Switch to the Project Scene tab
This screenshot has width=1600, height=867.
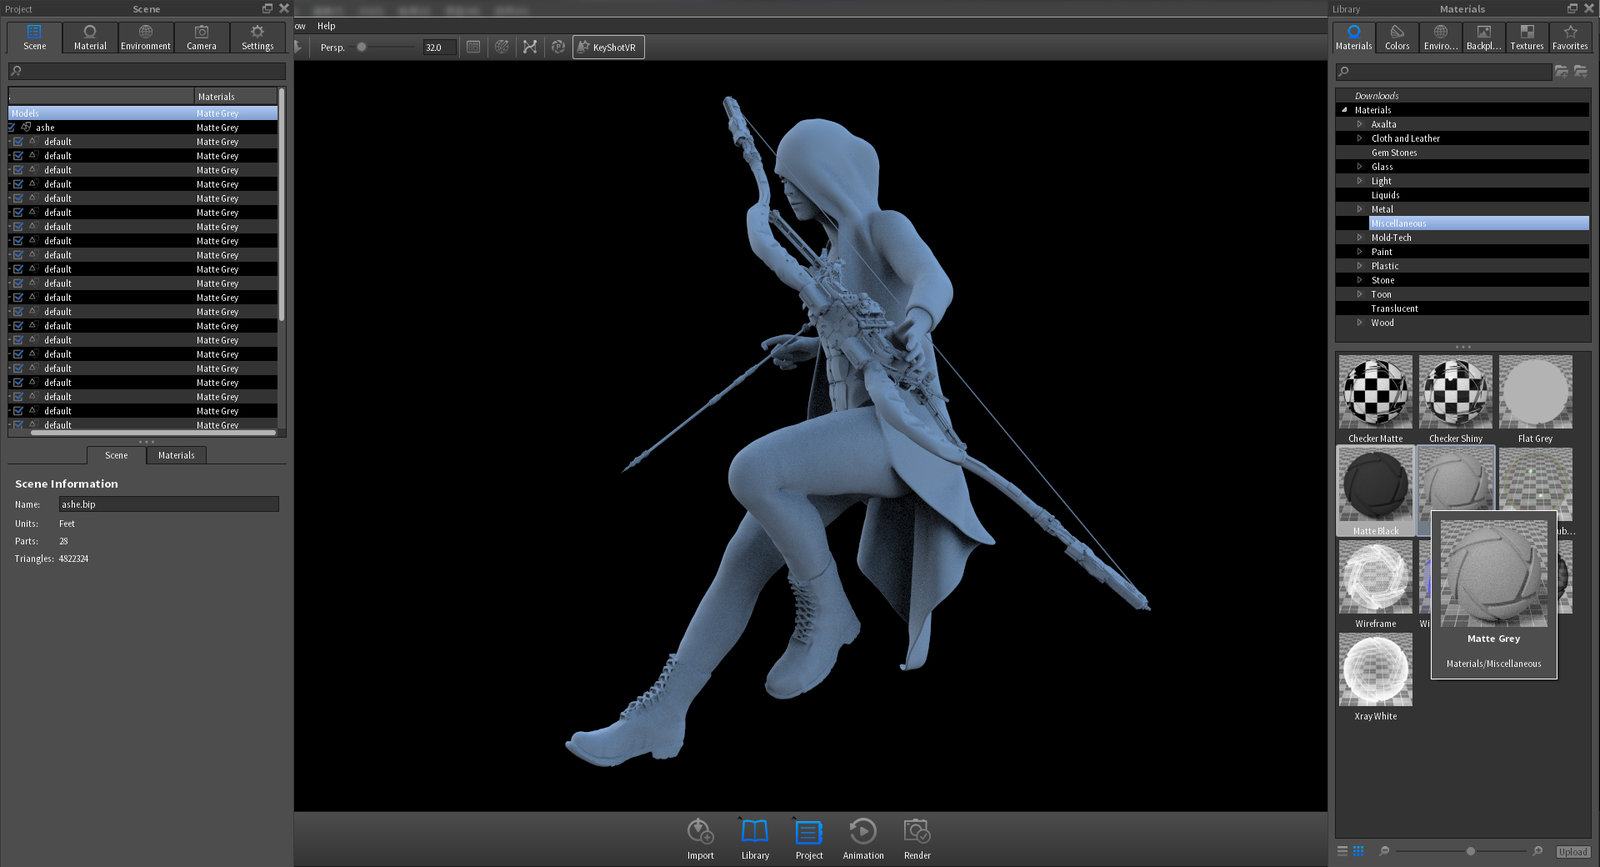tap(34, 37)
